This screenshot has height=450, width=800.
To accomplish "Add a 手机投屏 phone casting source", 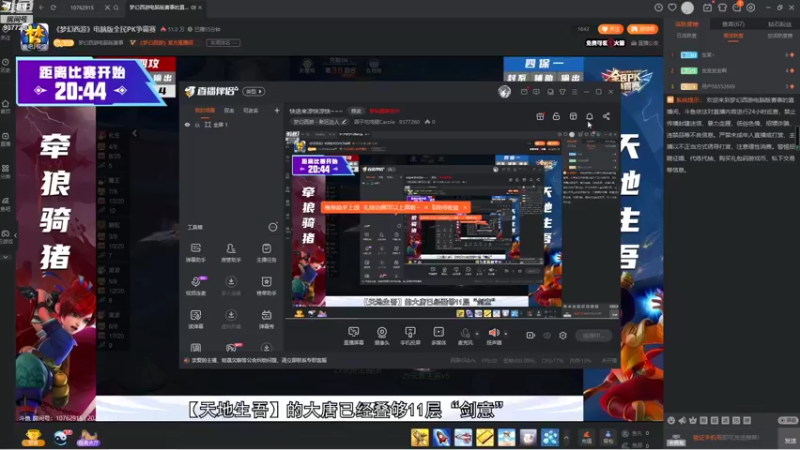I will (410, 336).
